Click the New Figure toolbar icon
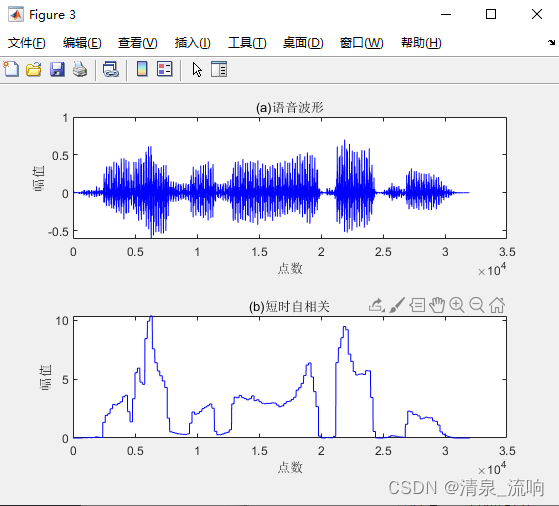 pyautogui.click(x=11, y=69)
